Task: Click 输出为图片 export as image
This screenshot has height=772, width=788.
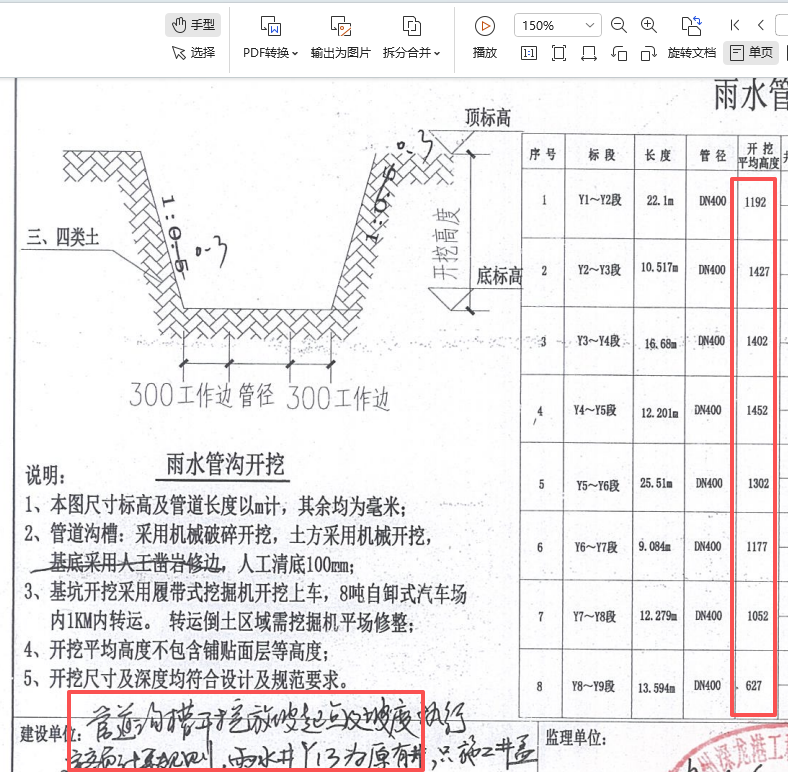Action: tap(341, 37)
